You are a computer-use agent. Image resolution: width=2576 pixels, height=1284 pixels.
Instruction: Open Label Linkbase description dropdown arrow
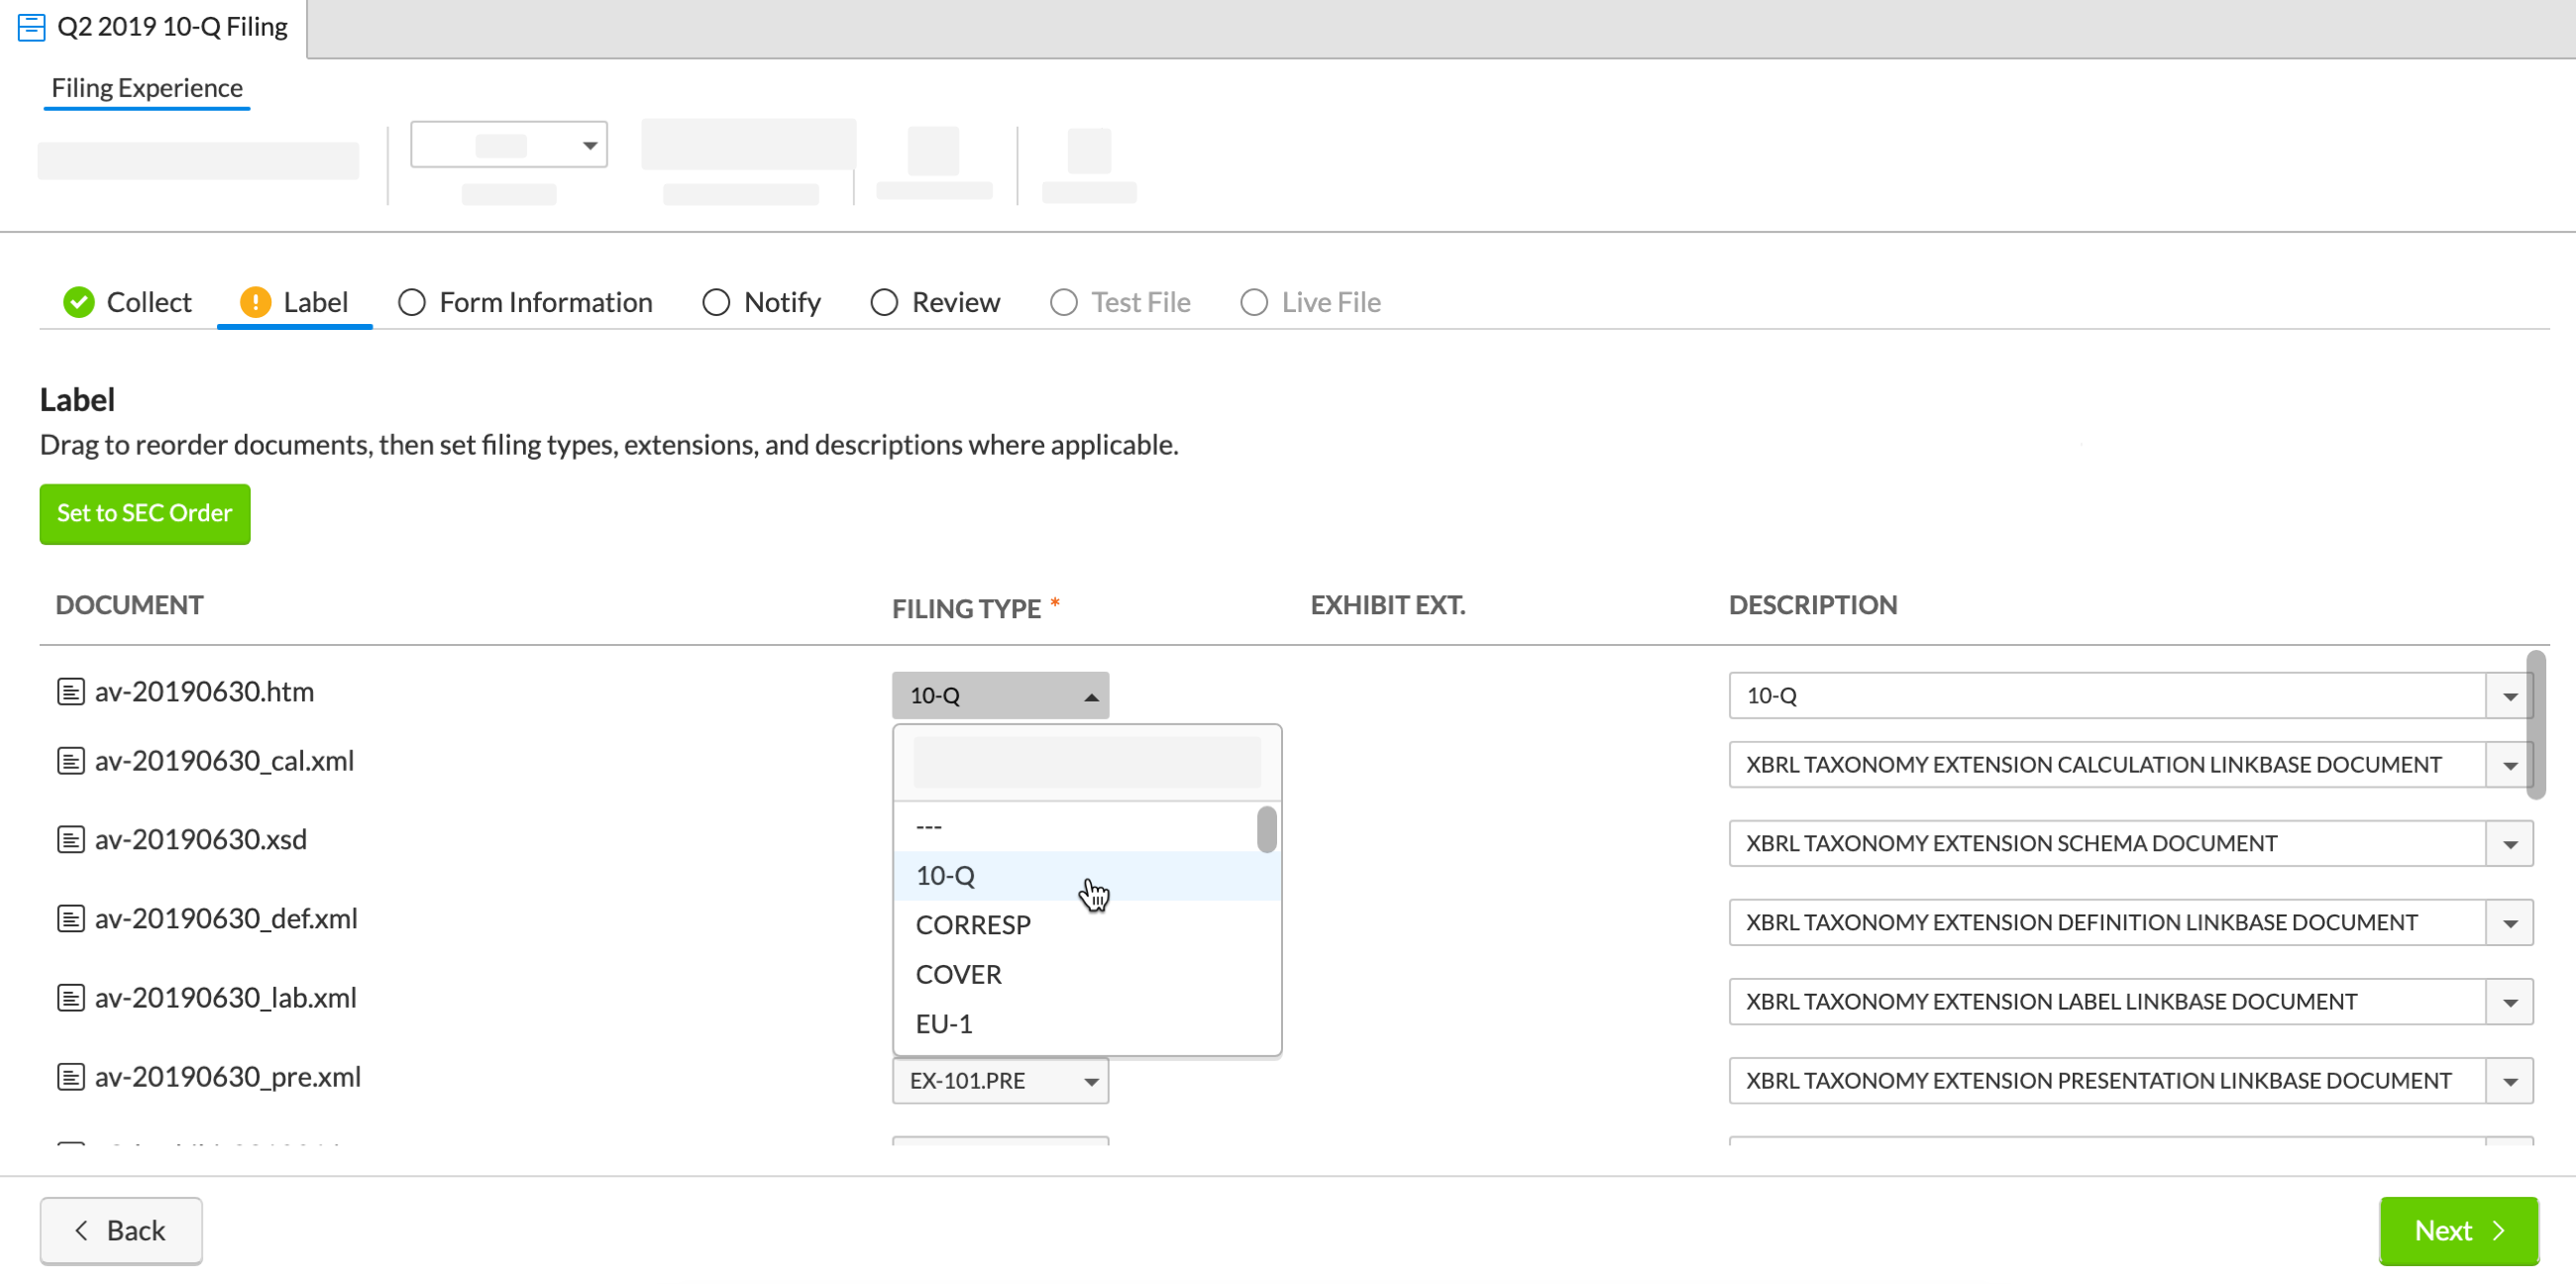(2509, 1001)
